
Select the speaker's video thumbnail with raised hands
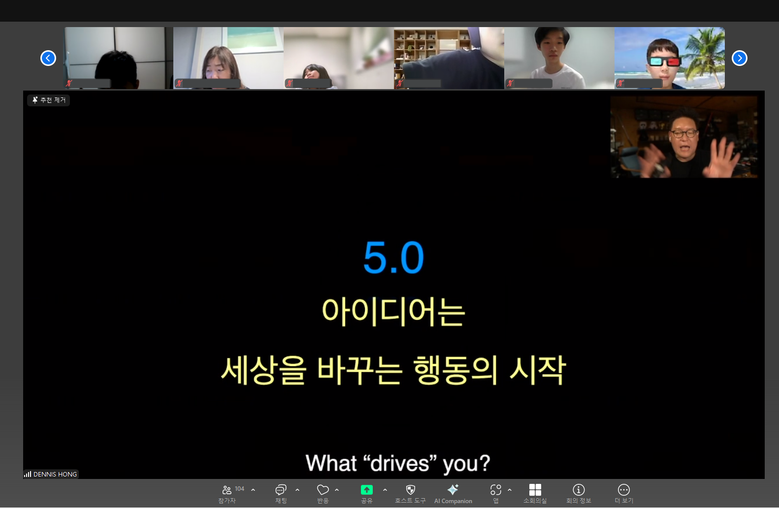[x=683, y=137]
